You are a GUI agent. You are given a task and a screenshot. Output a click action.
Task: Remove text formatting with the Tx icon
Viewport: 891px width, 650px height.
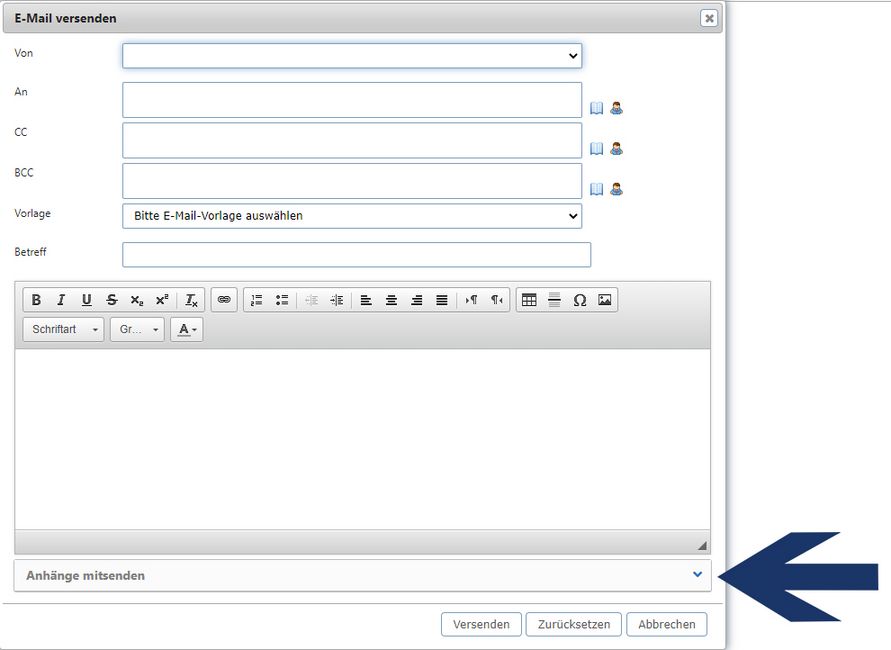(x=191, y=300)
